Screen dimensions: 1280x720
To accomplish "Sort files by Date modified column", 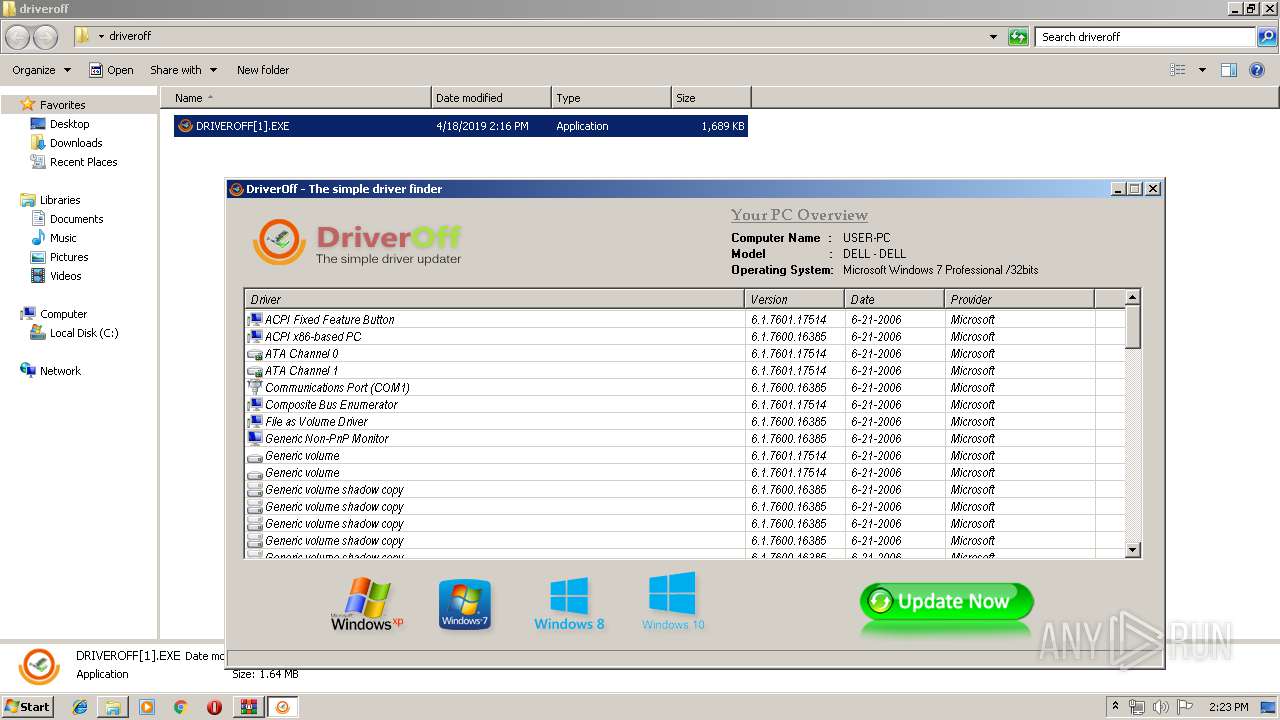I will tap(491, 98).
